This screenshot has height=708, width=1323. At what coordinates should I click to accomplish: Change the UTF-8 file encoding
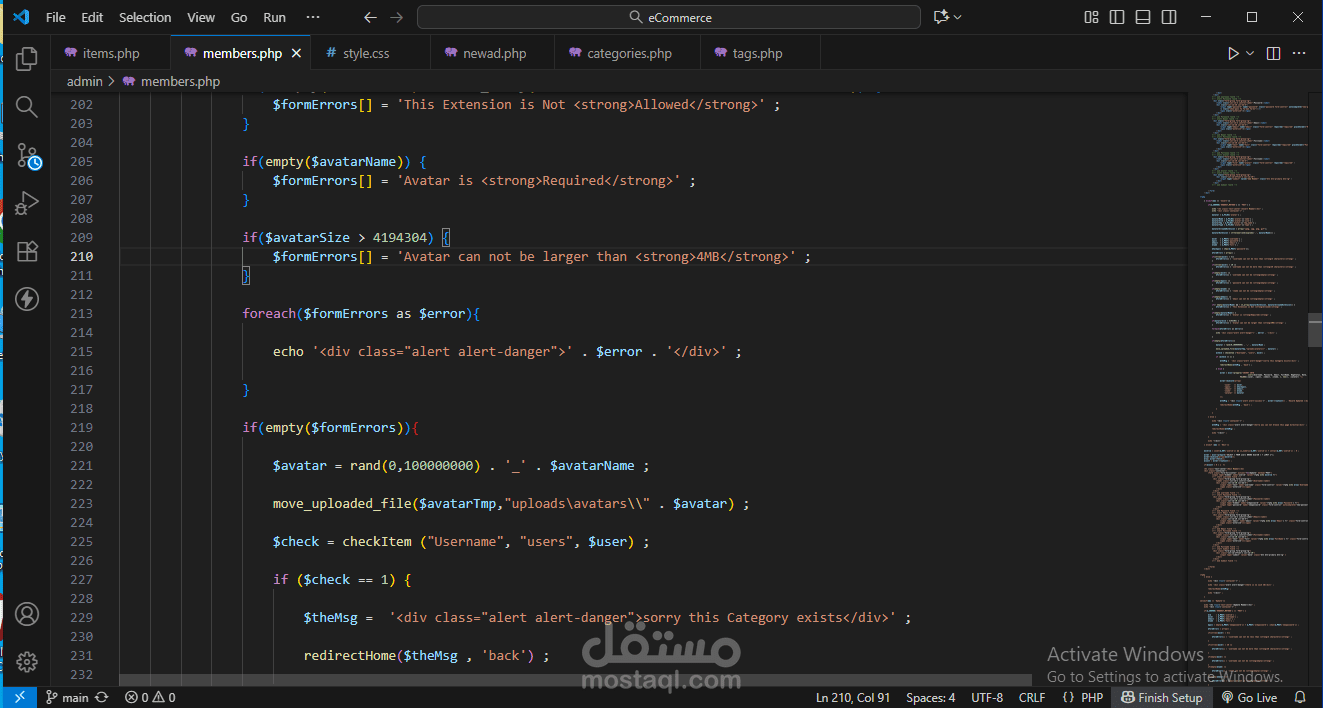coord(987,698)
